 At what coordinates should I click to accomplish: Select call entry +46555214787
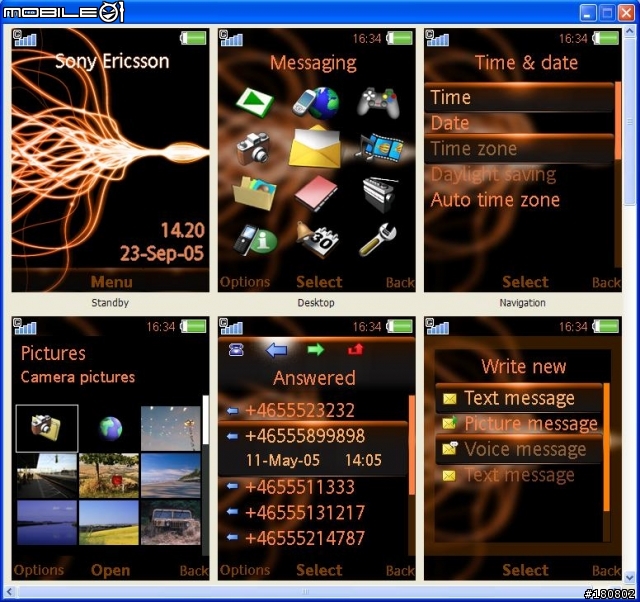pos(313,538)
